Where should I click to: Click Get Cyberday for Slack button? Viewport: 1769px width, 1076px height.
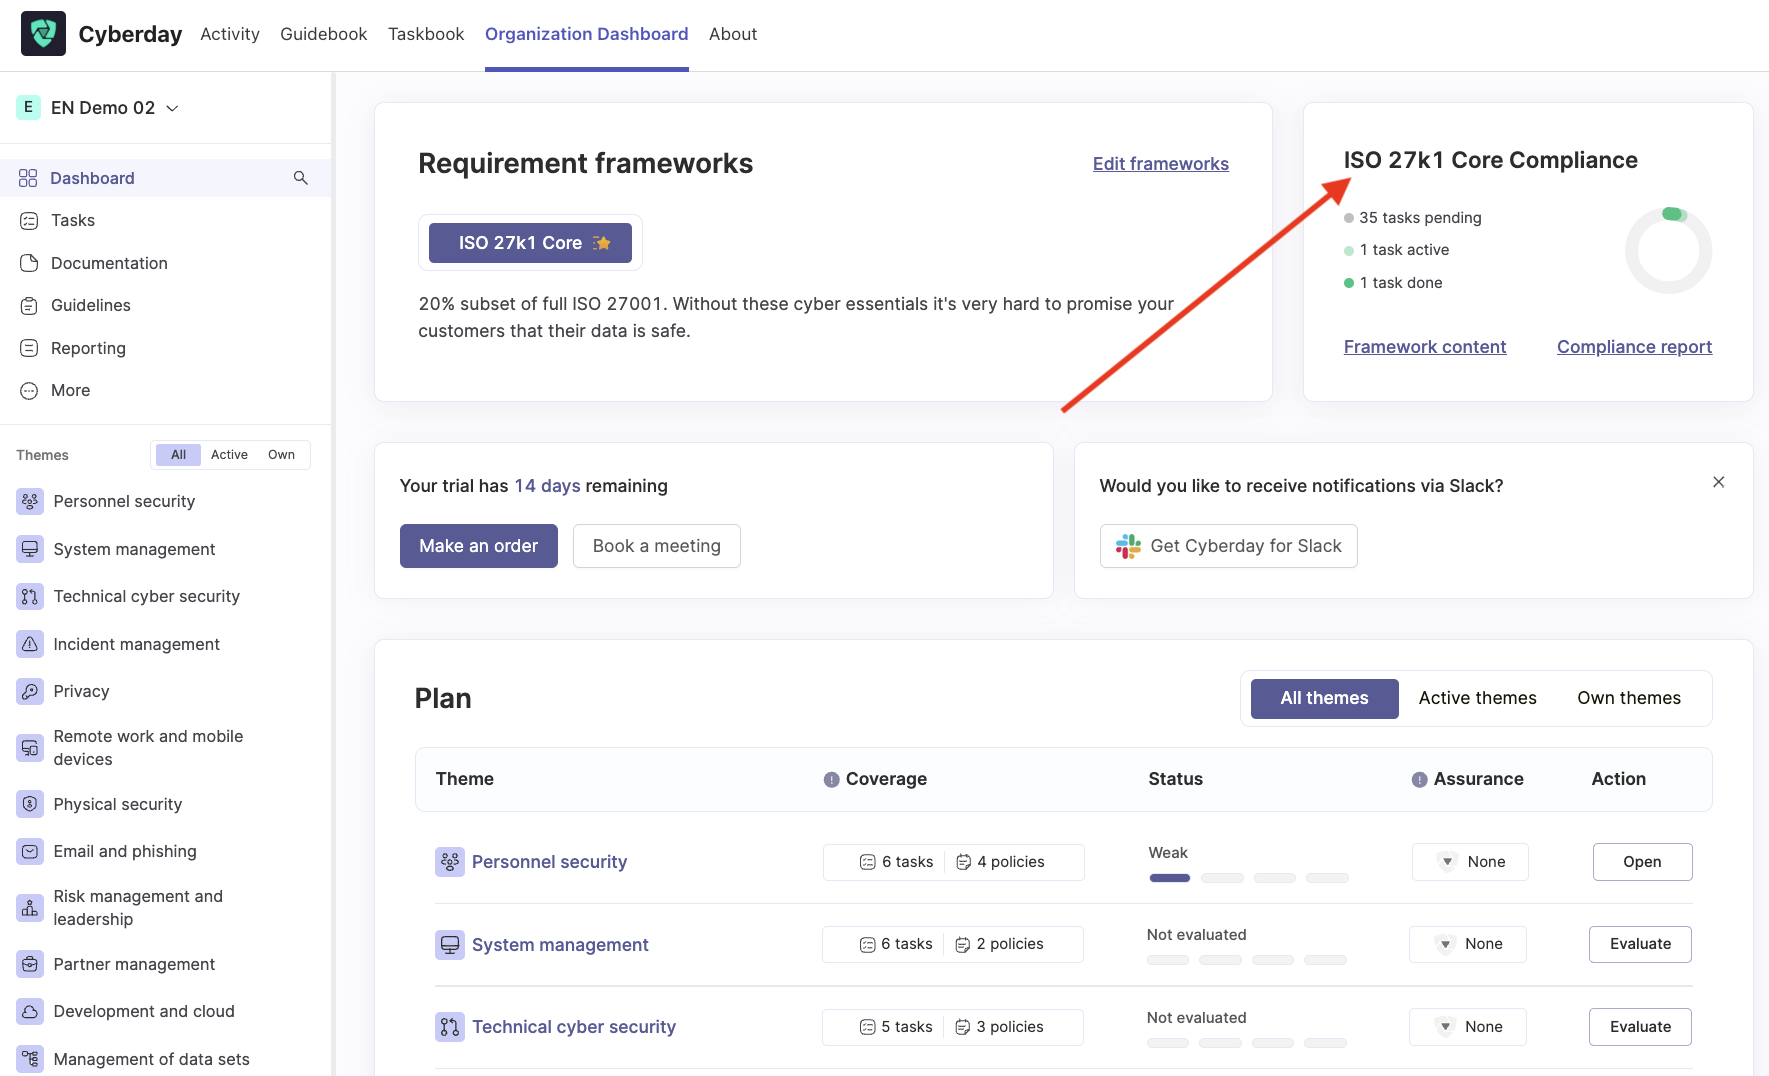1228,546
